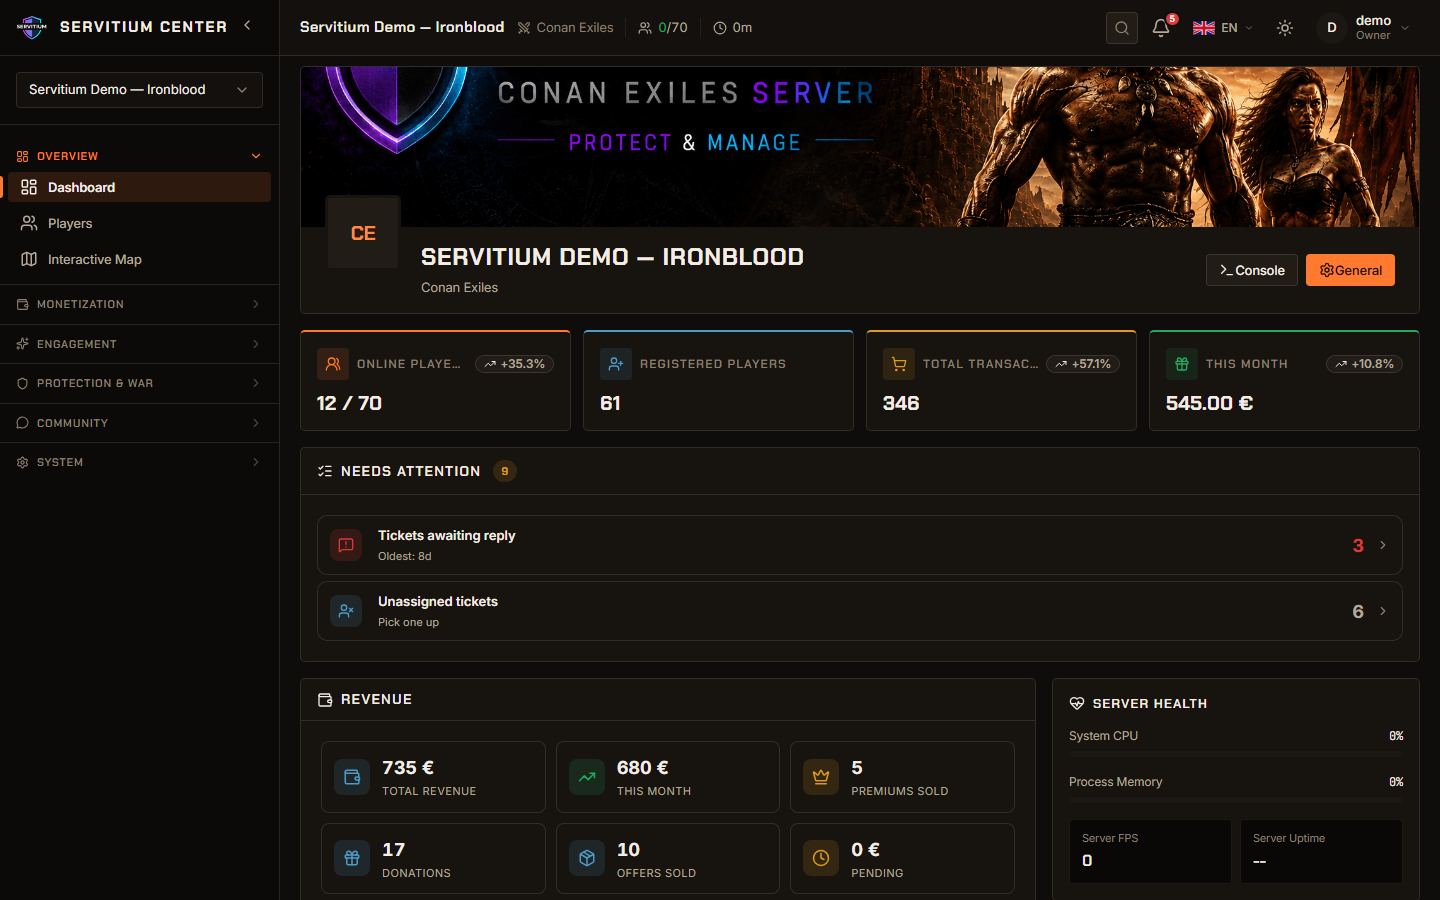This screenshot has height=900, width=1440.
Task: Click the Server Health heart icon
Action: 1077,703
